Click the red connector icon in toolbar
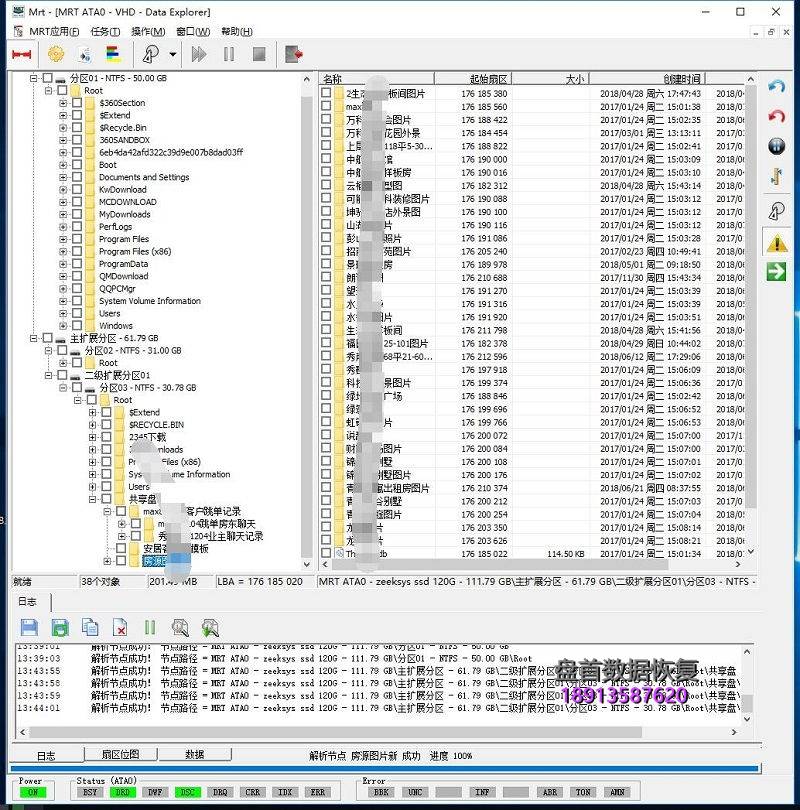The image size is (800, 810). pos(22,54)
